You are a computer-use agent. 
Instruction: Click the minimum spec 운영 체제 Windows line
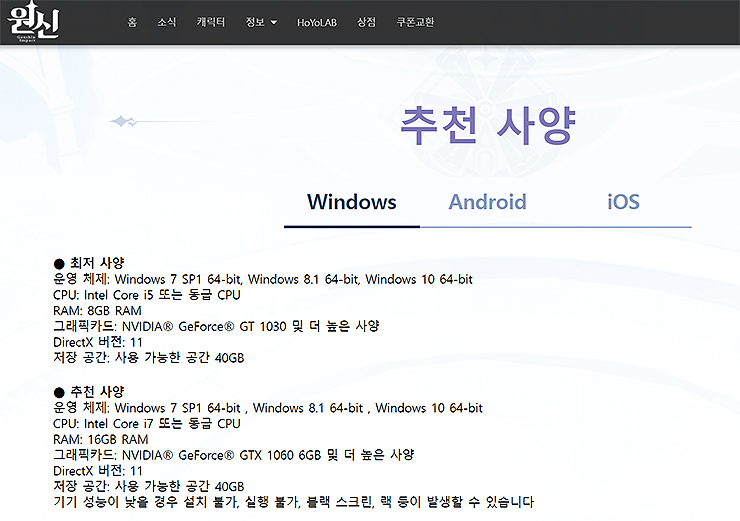pos(263,279)
